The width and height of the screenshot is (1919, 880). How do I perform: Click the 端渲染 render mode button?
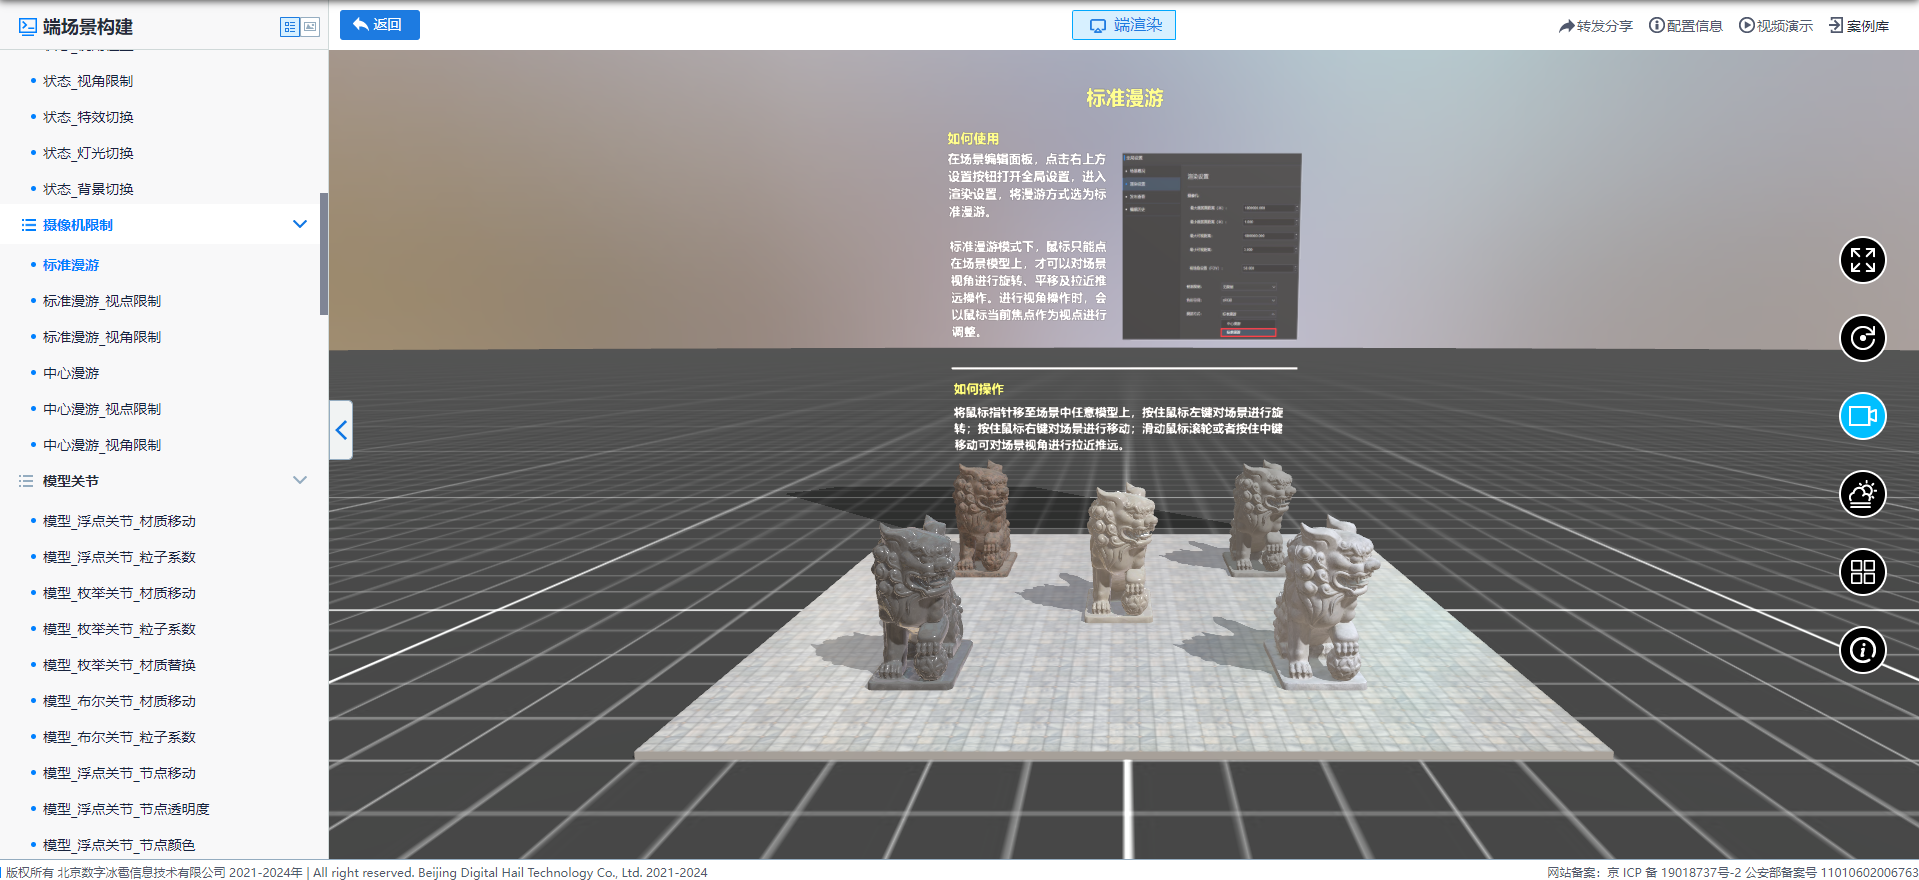1124,25
